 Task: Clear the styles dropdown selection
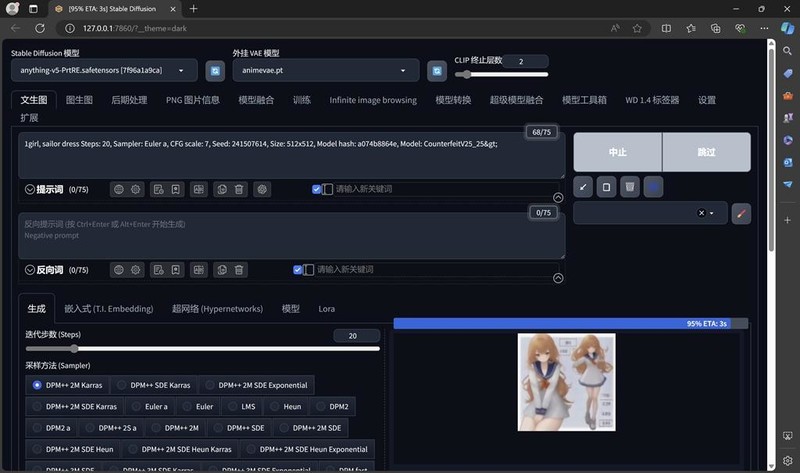click(x=701, y=213)
